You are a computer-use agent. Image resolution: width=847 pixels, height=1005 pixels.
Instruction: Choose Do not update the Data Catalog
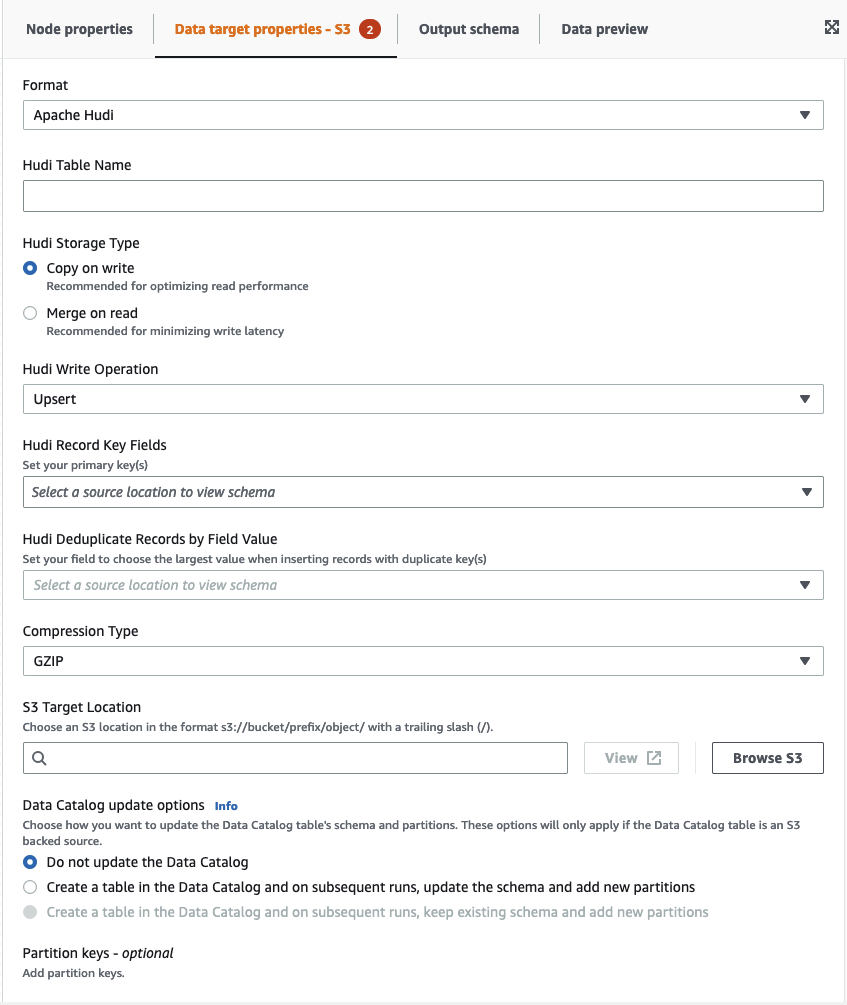pyautogui.click(x=30, y=862)
